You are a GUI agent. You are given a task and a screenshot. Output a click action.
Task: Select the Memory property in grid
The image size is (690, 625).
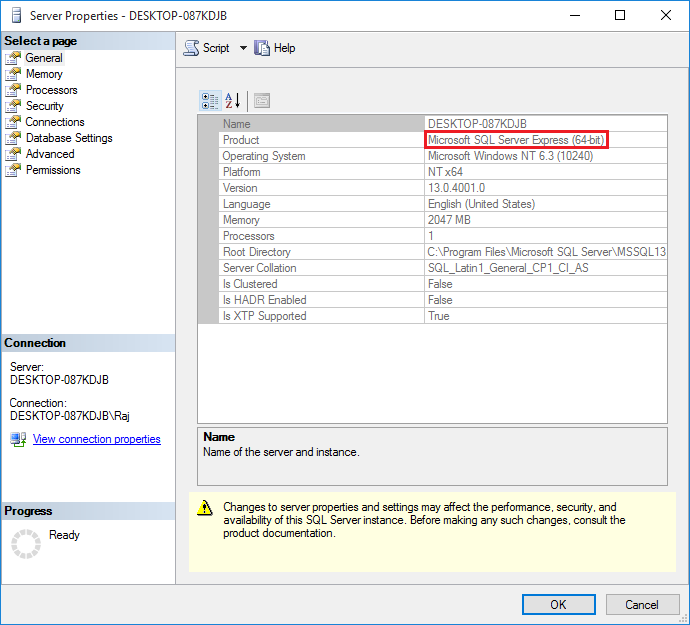443,220
